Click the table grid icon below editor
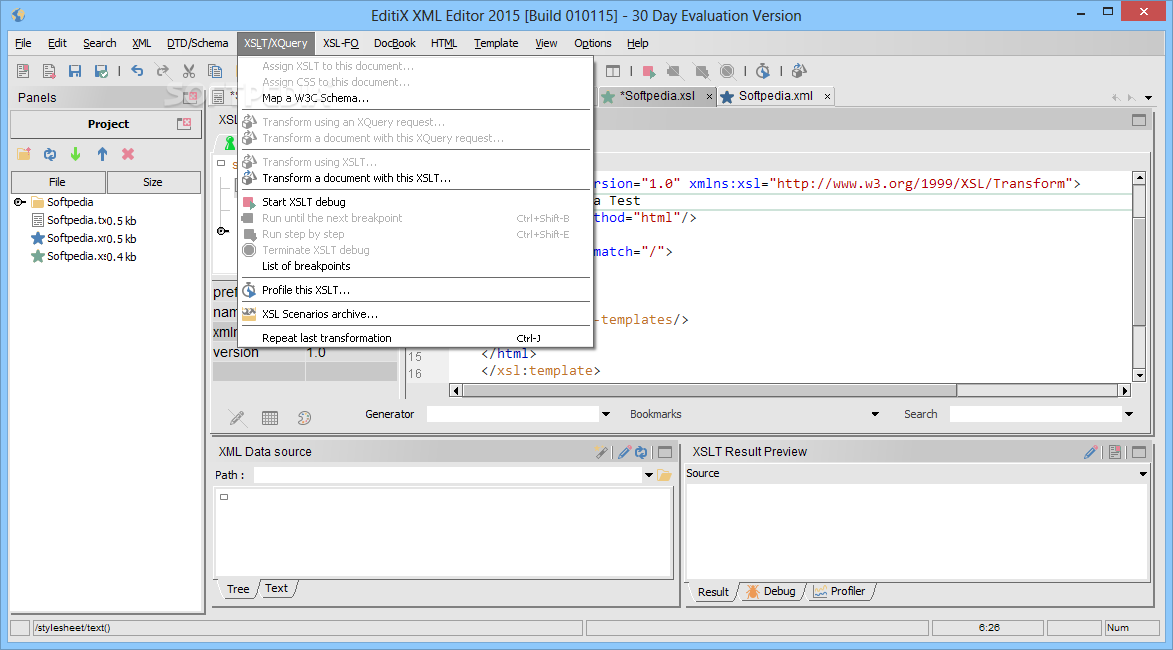The image size is (1173, 650). 270,418
